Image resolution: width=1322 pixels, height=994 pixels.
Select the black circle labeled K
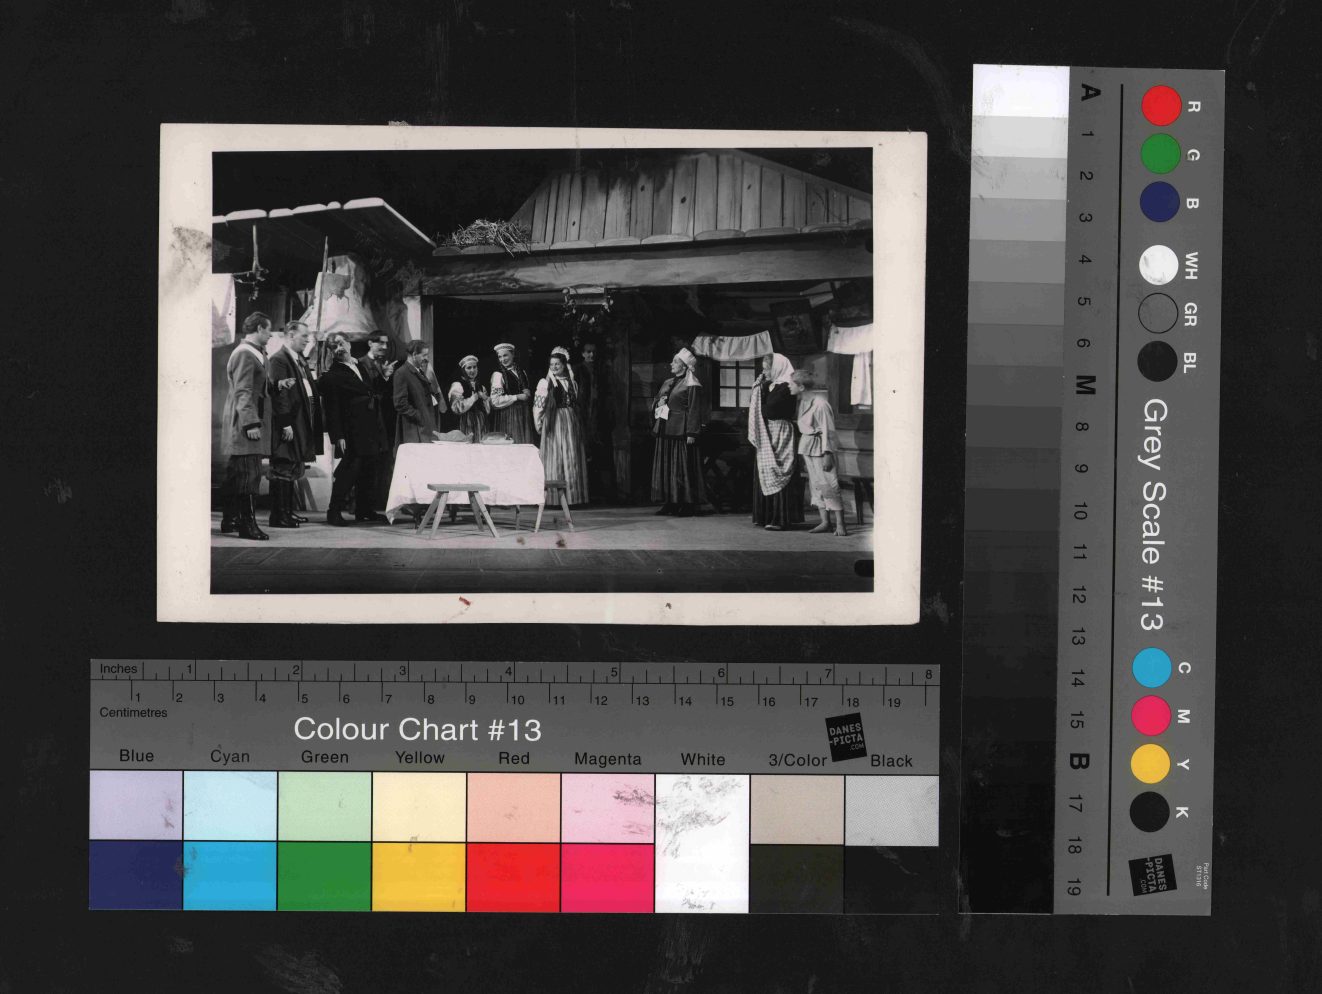click(1150, 812)
